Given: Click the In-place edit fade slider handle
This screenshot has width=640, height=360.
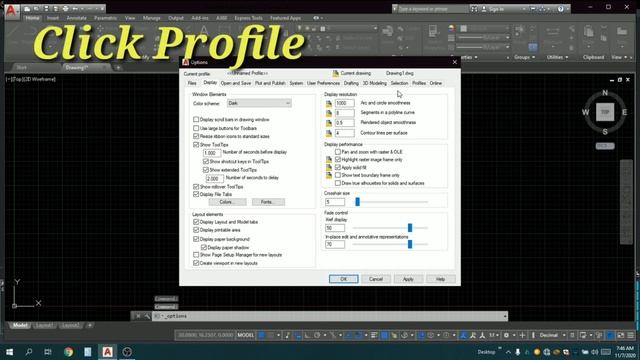Looking at the screenshot, I should point(410,244).
